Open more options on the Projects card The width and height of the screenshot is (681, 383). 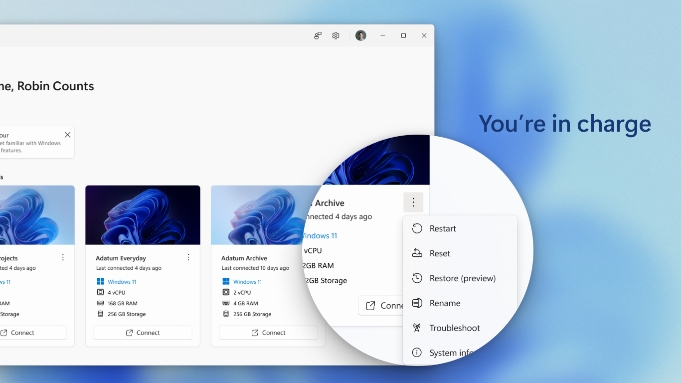point(63,258)
